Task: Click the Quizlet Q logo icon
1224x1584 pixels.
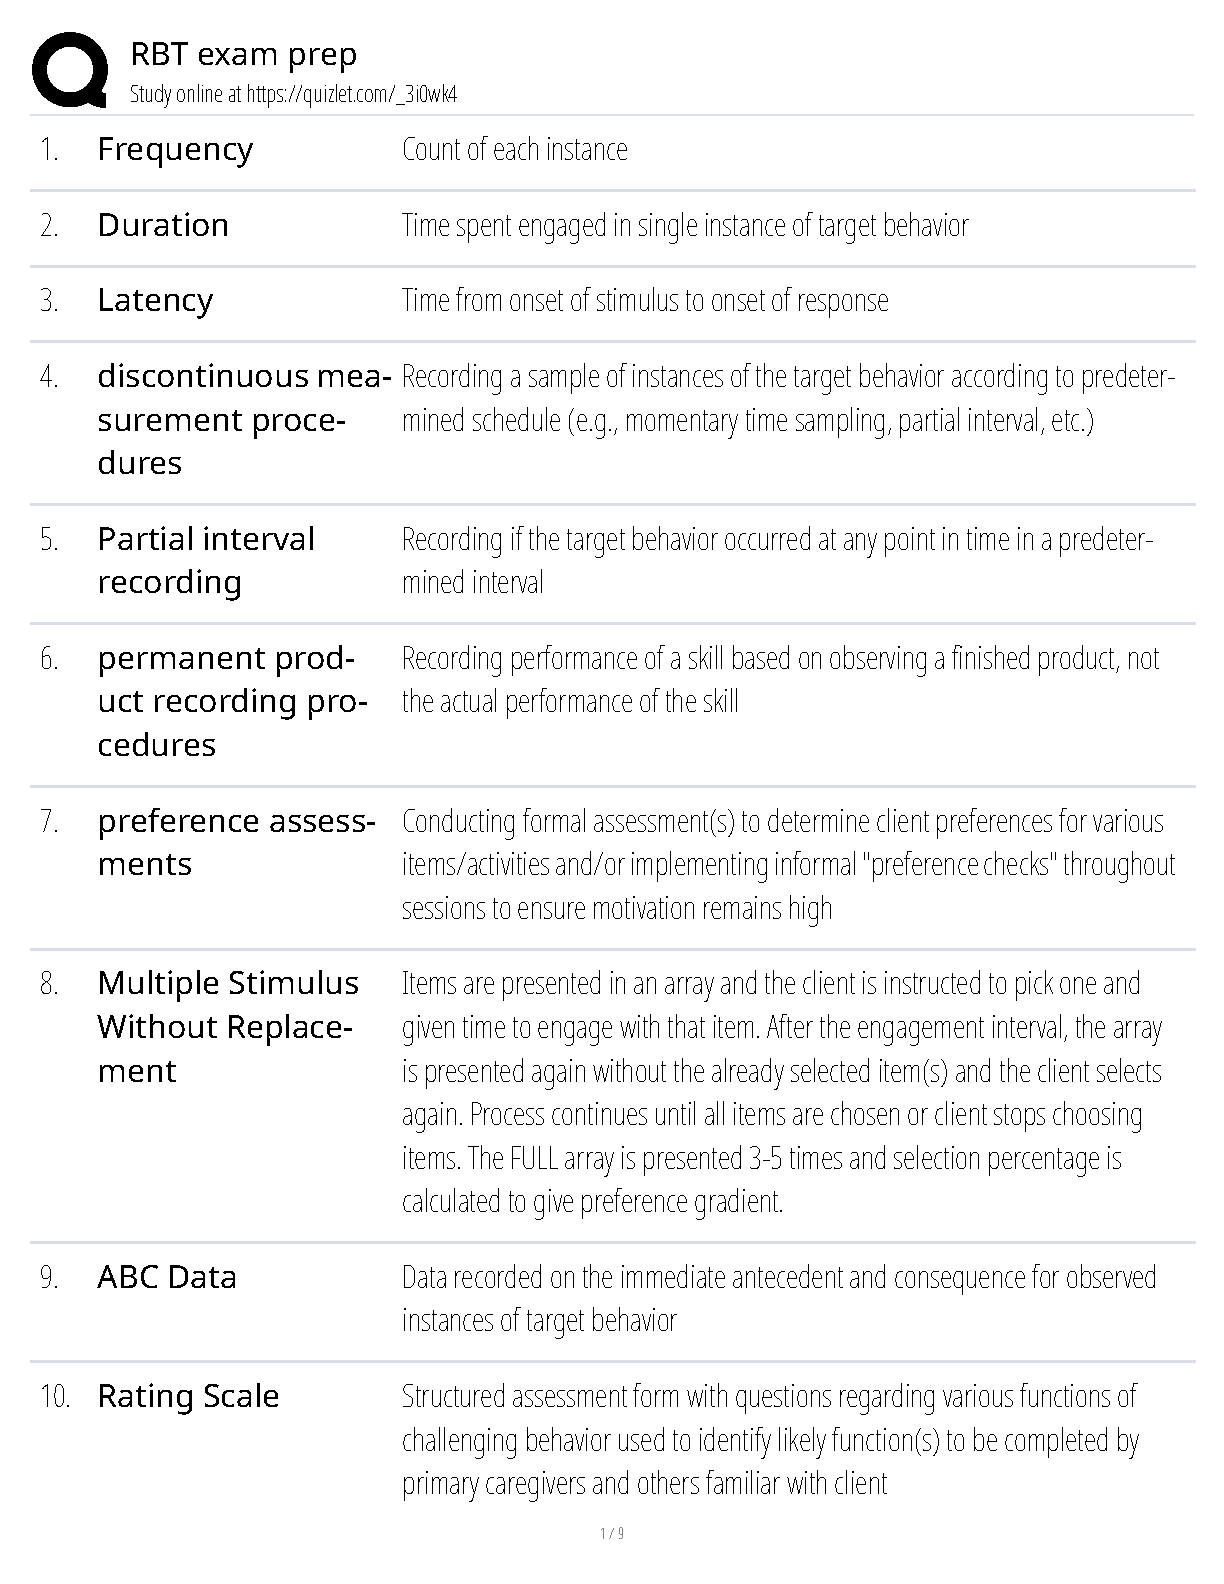Action: click(x=70, y=69)
